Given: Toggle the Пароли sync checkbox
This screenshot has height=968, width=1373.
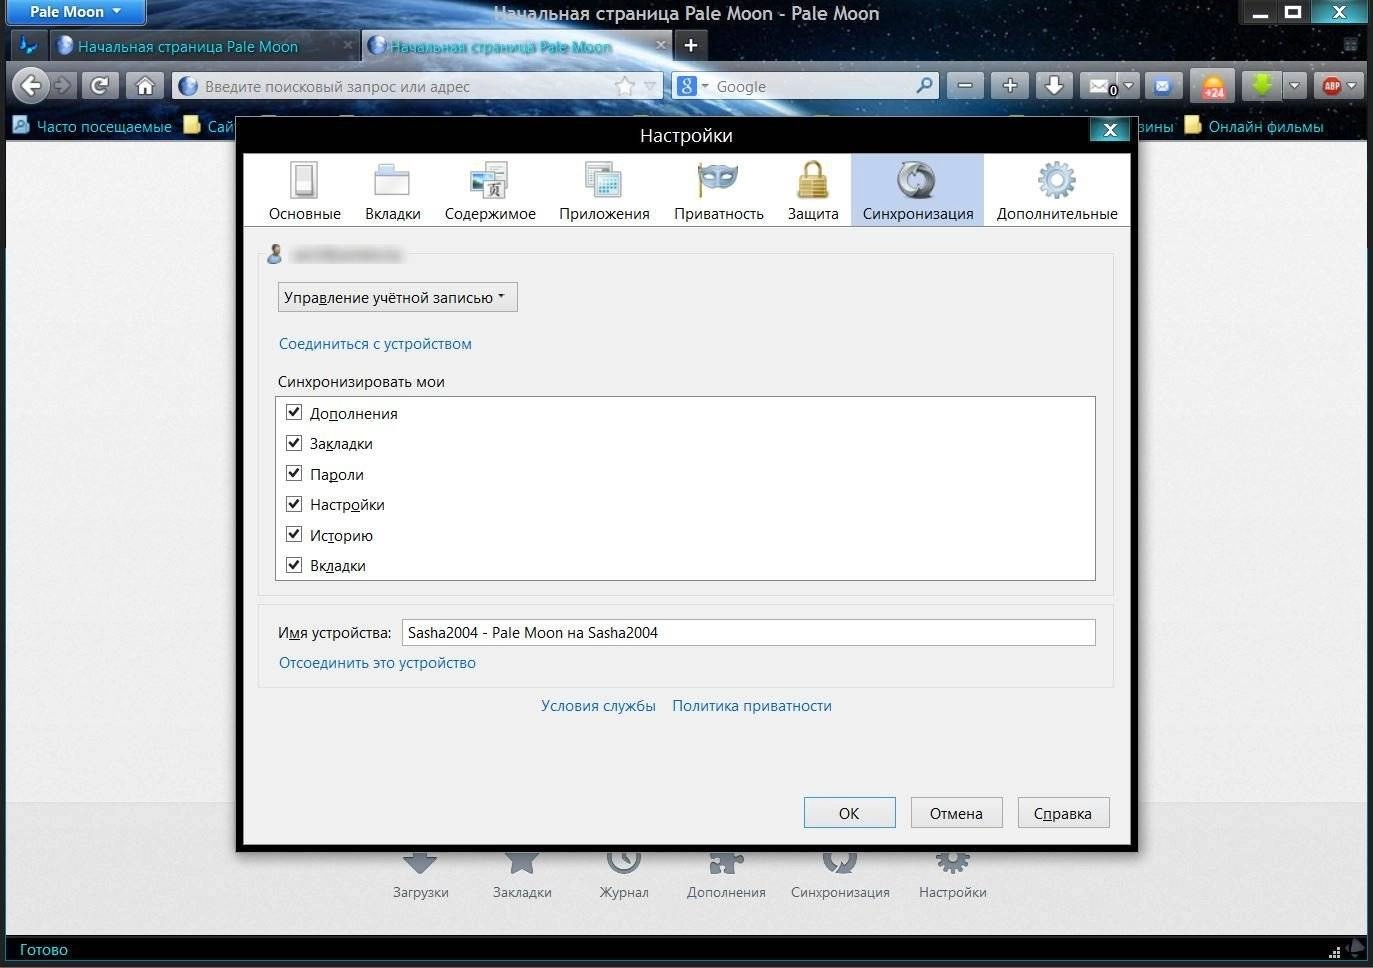Looking at the screenshot, I should [x=294, y=473].
